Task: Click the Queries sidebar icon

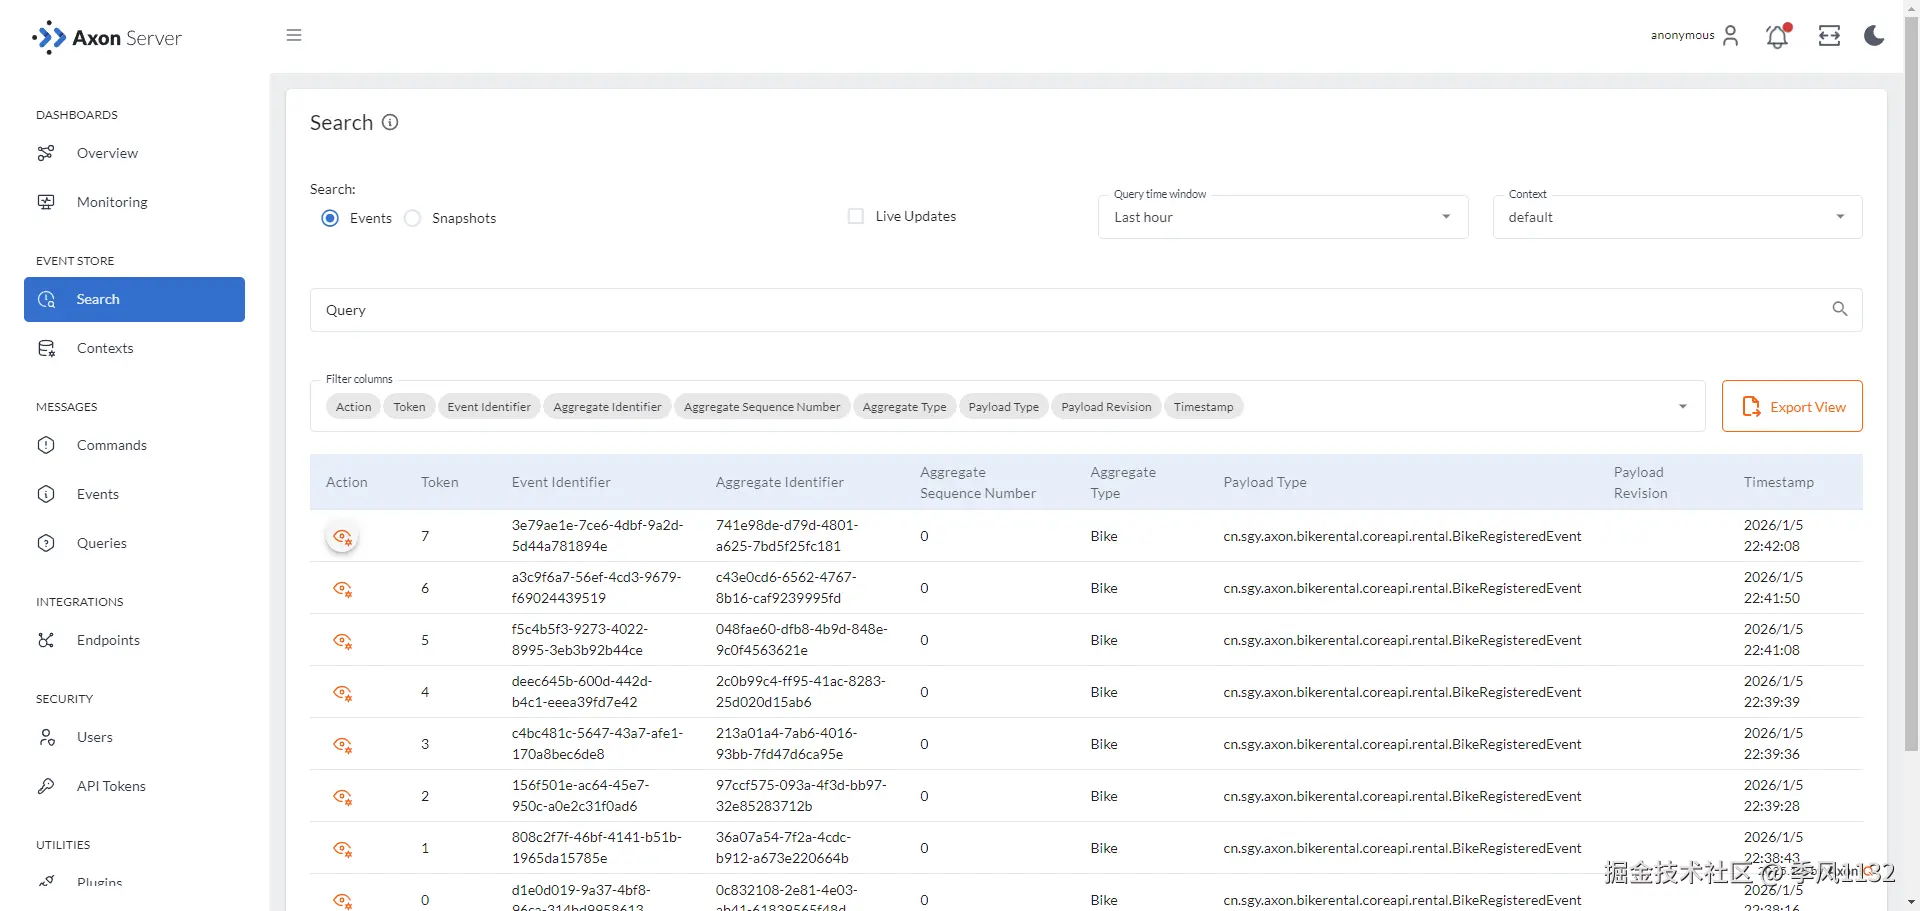Action: coord(46,543)
